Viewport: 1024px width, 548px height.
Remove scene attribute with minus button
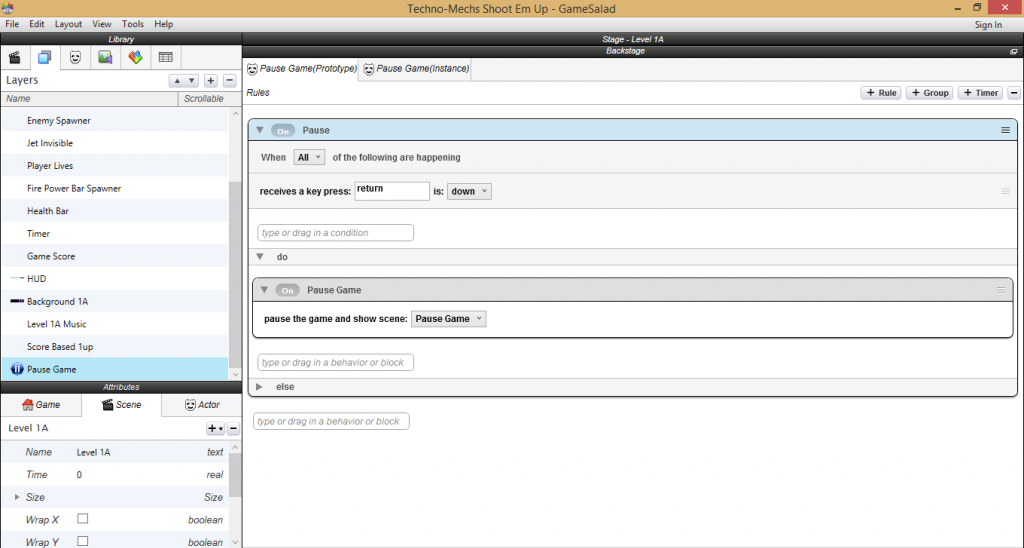pos(233,428)
